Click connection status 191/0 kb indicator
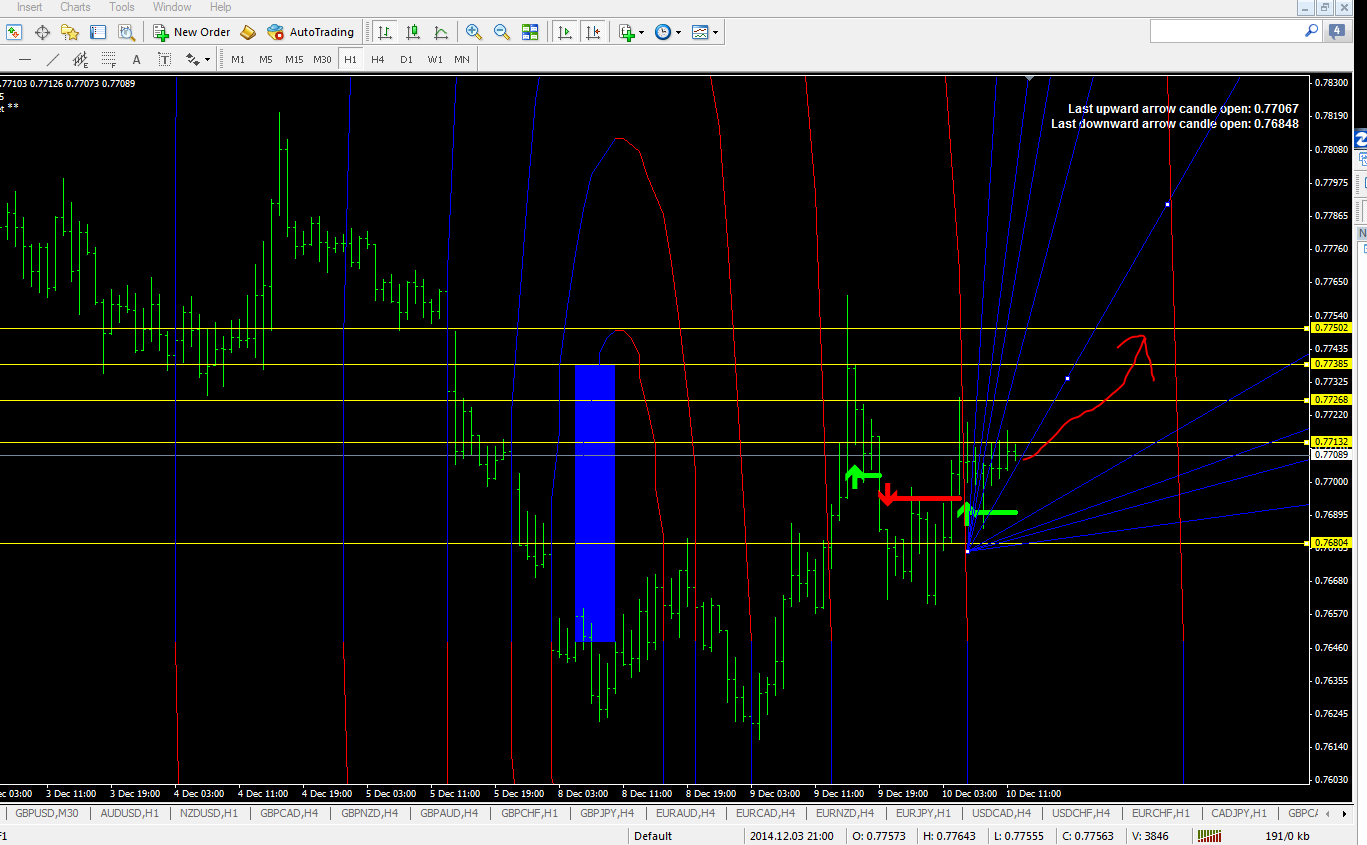 point(1288,836)
